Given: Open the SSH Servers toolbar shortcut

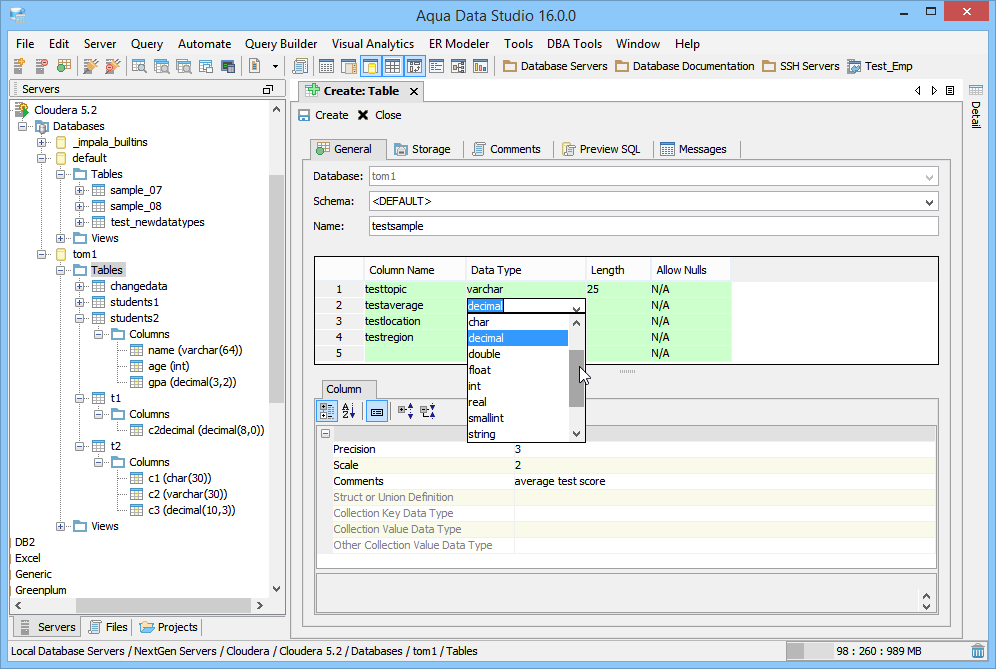Looking at the screenshot, I should 800,66.
